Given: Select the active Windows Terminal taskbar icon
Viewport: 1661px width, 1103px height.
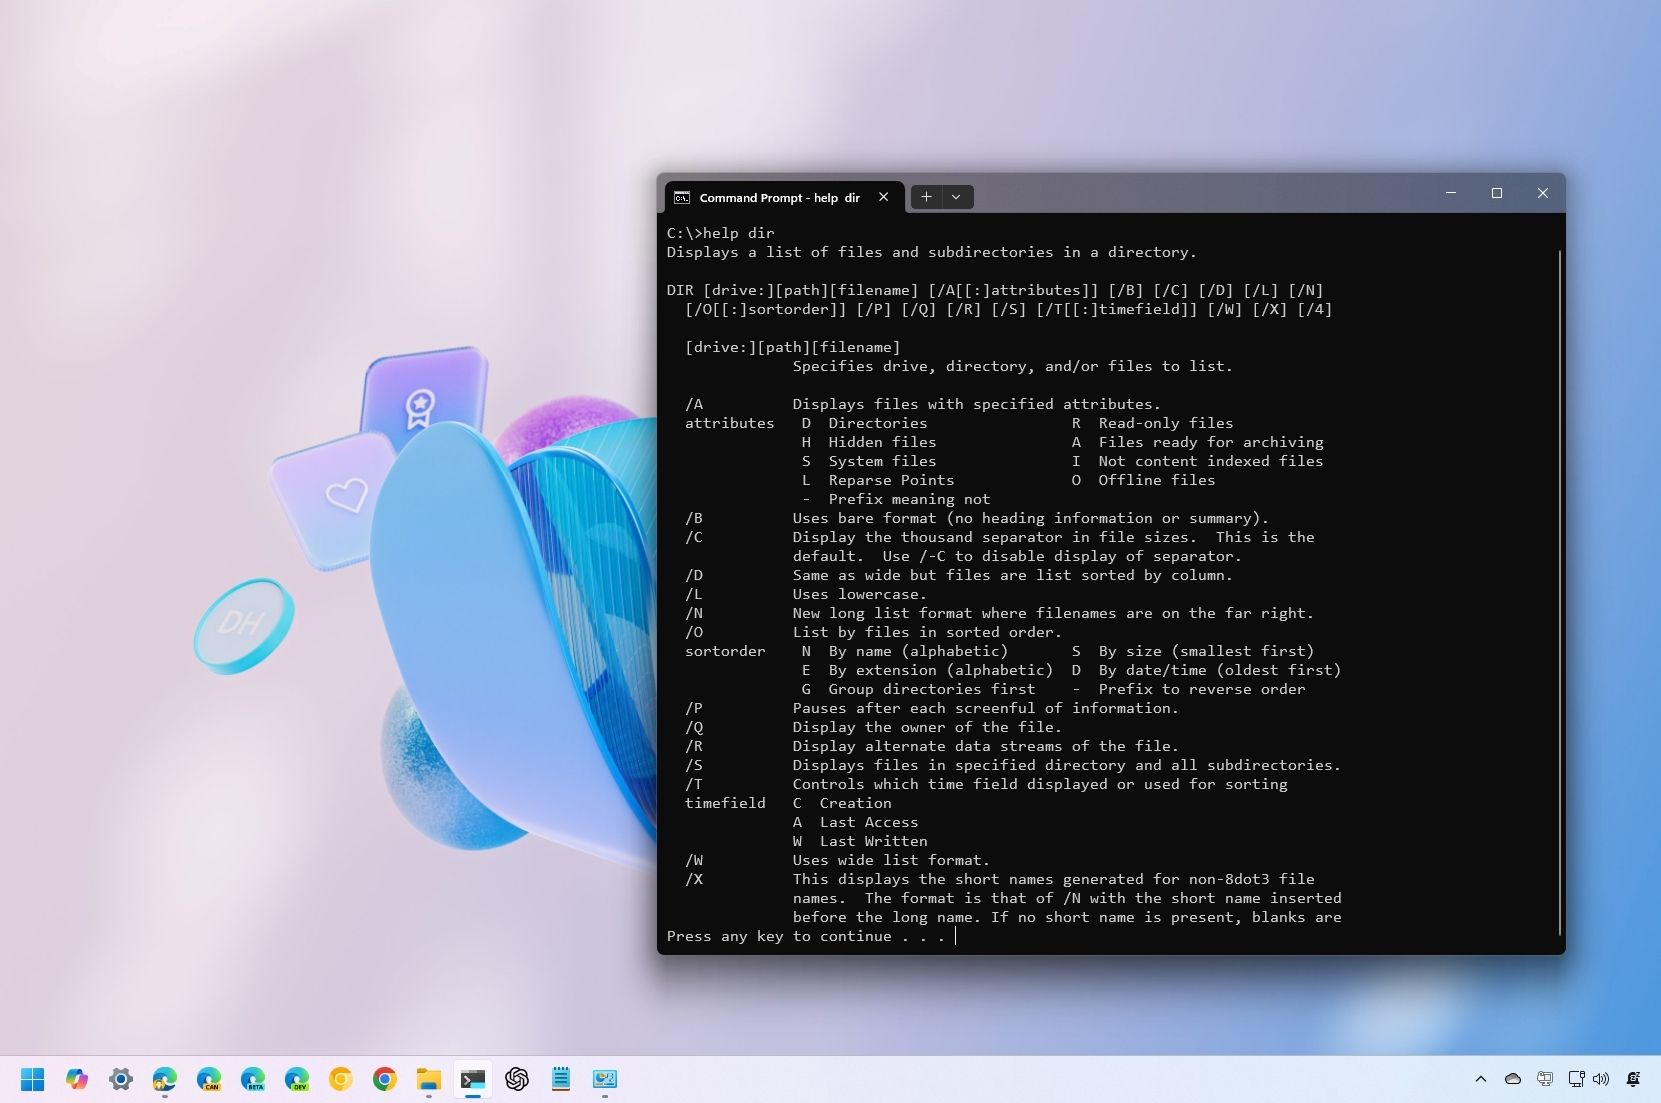Looking at the screenshot, I should point(473,1080).
